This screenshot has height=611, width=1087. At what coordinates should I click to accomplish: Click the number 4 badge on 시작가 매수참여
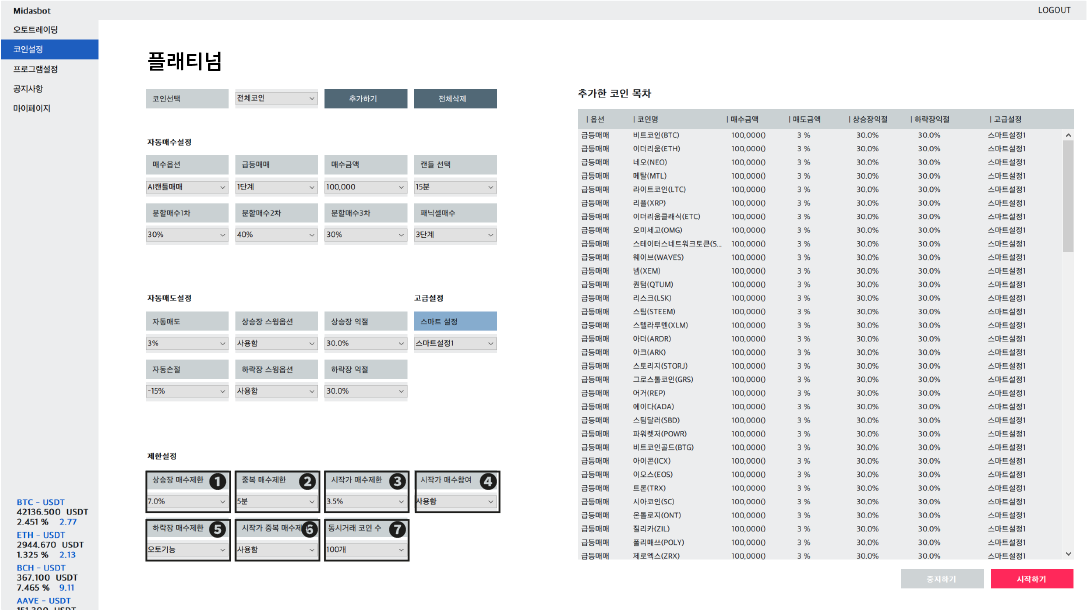coord(488,481)
